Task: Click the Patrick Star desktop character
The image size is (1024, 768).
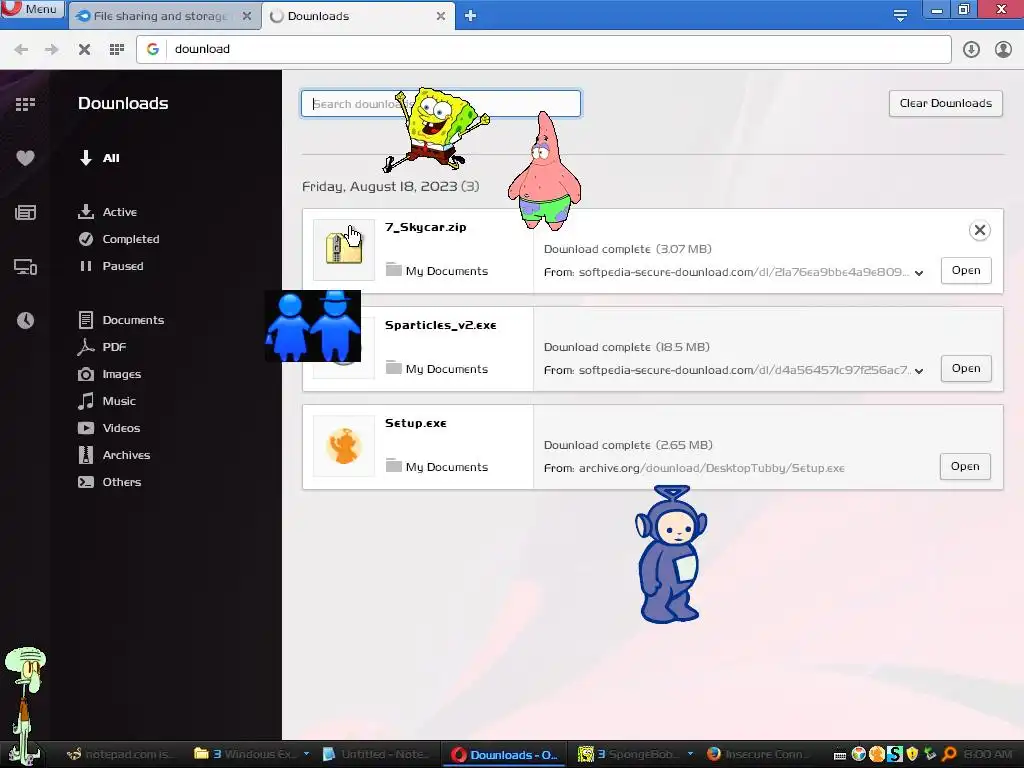Action: pyautogui.click(x=544, y=171)
